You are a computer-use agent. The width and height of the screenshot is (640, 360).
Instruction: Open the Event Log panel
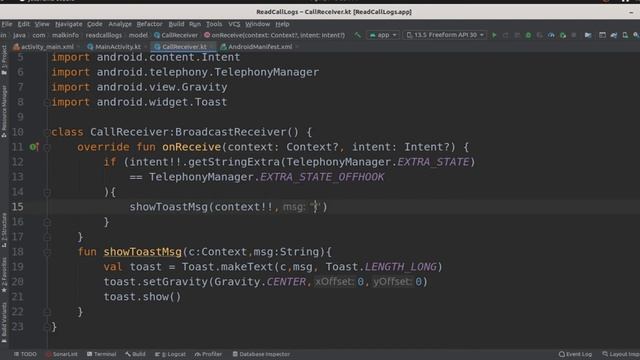pos(575,354)
